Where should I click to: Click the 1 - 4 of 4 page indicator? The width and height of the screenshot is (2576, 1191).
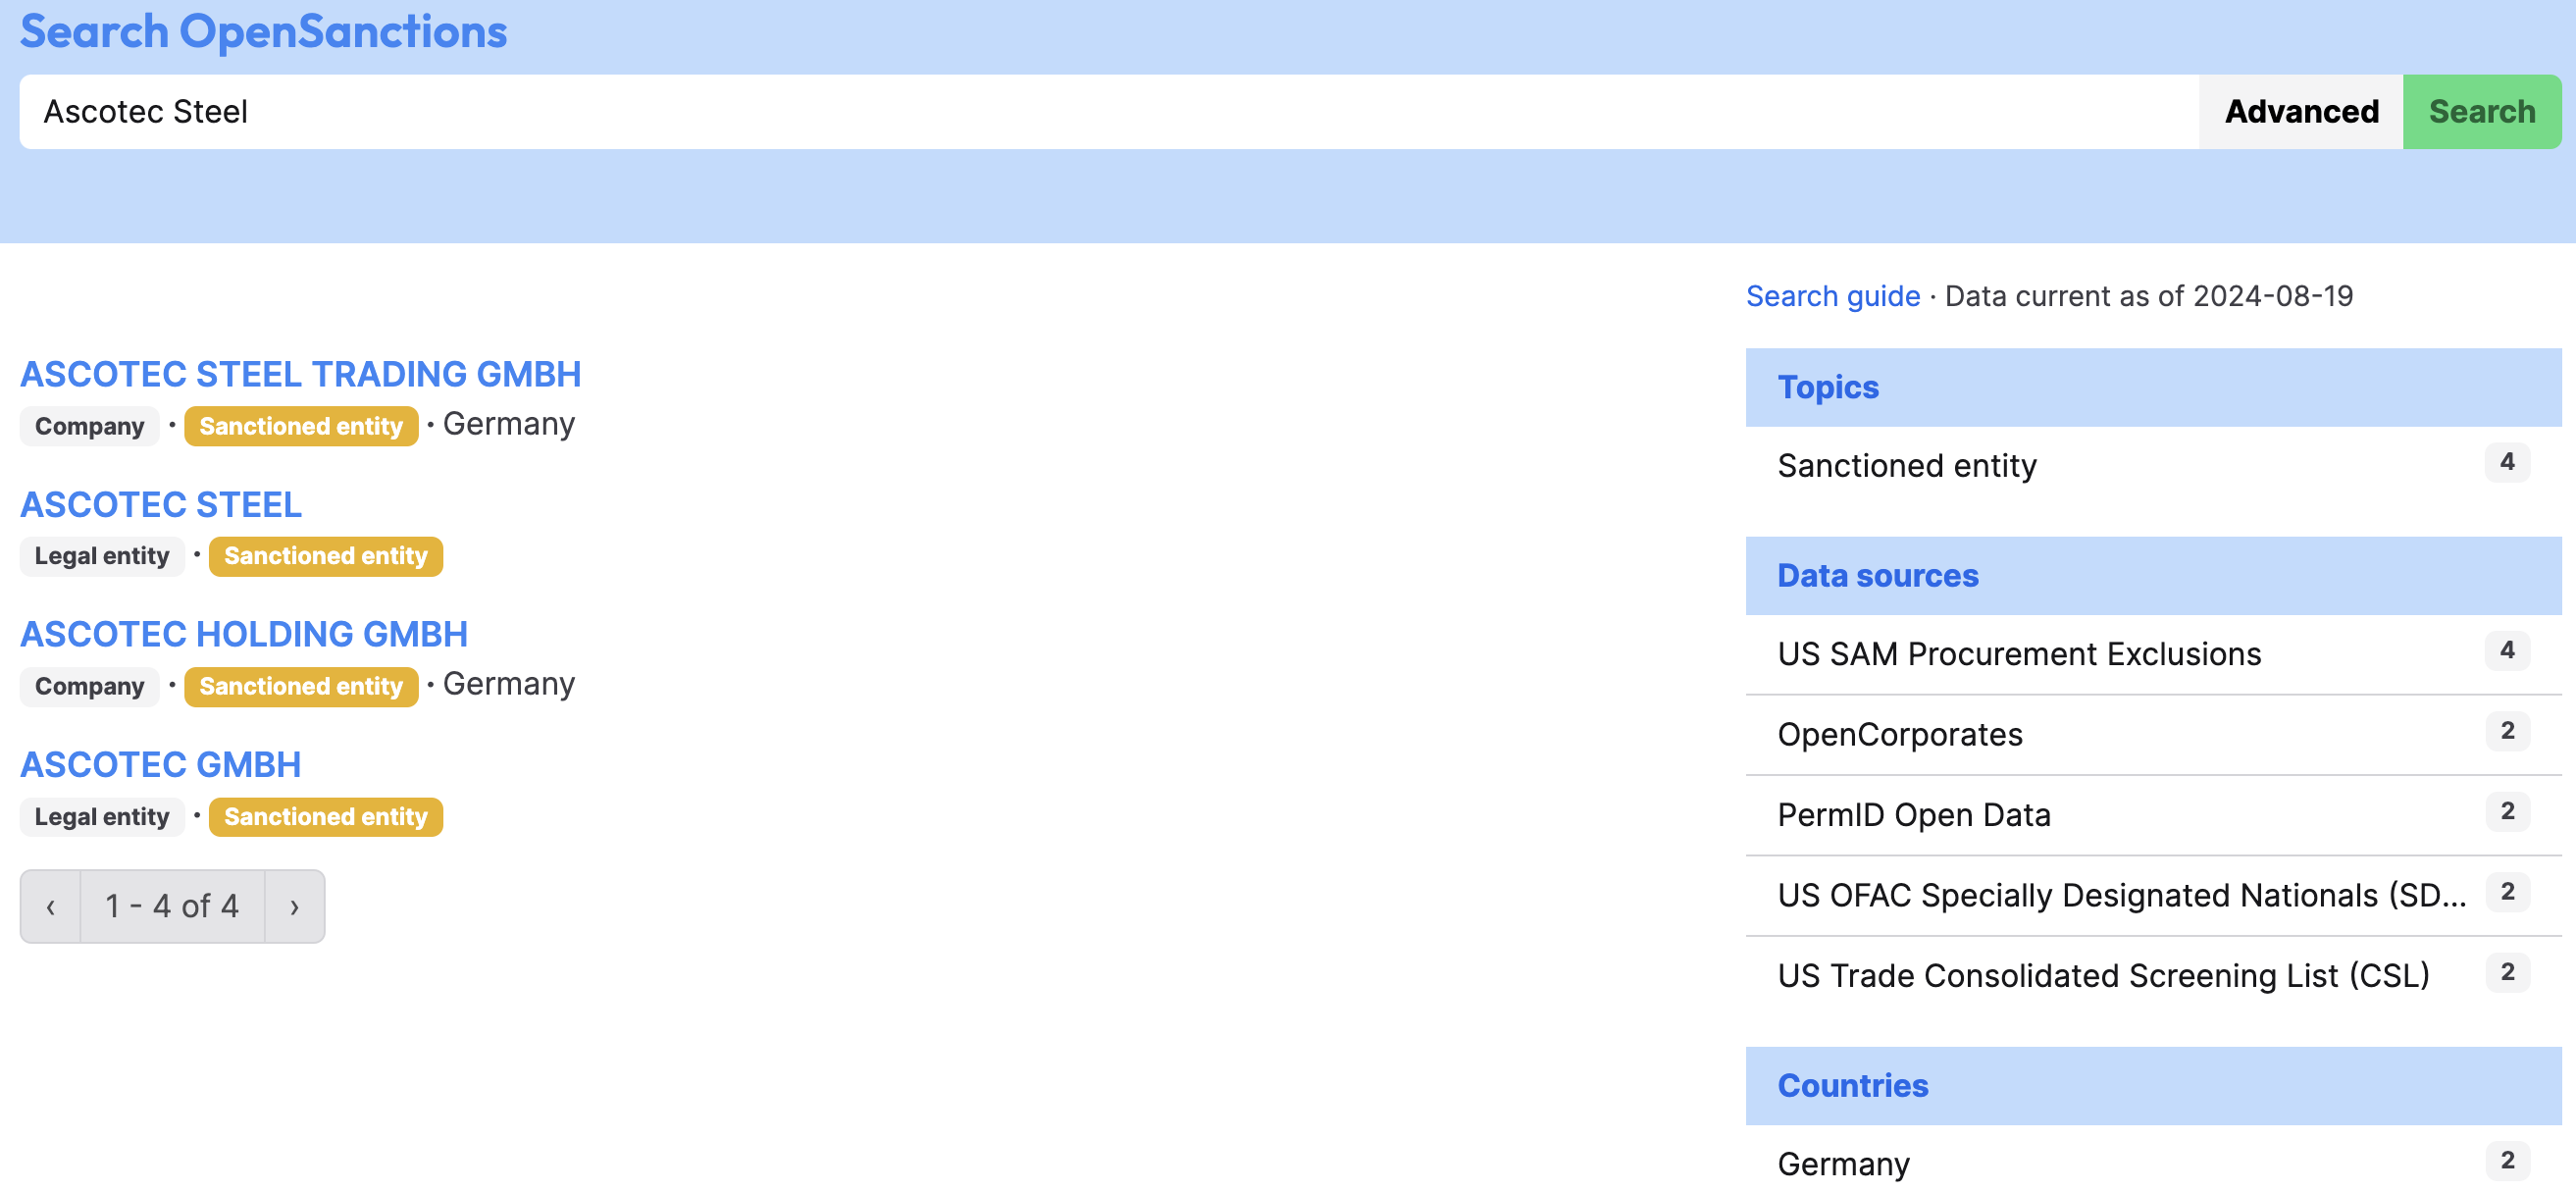coord(172,906)
